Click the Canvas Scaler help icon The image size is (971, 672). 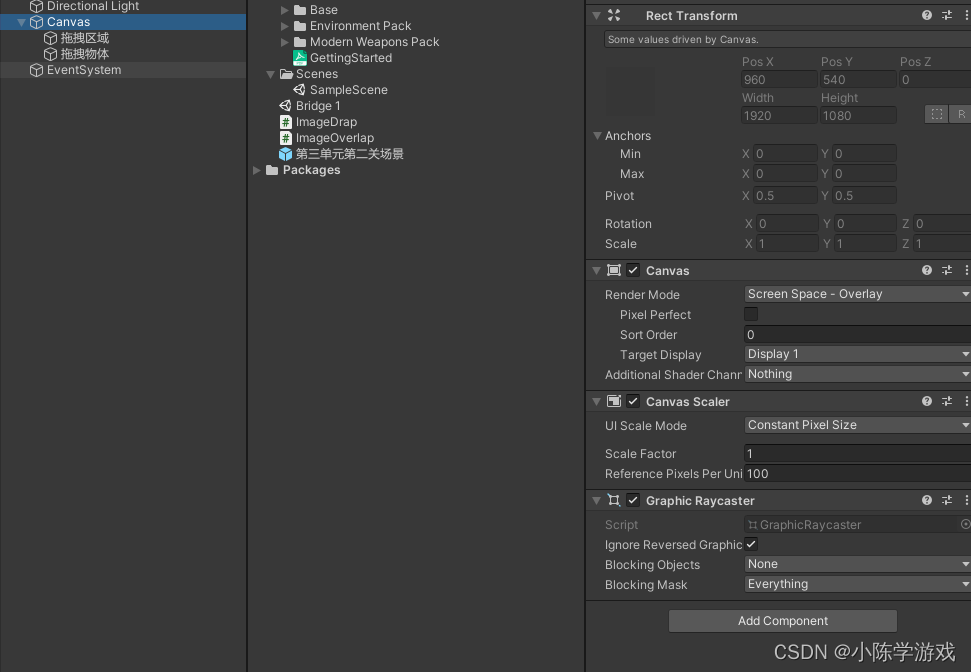926,401
